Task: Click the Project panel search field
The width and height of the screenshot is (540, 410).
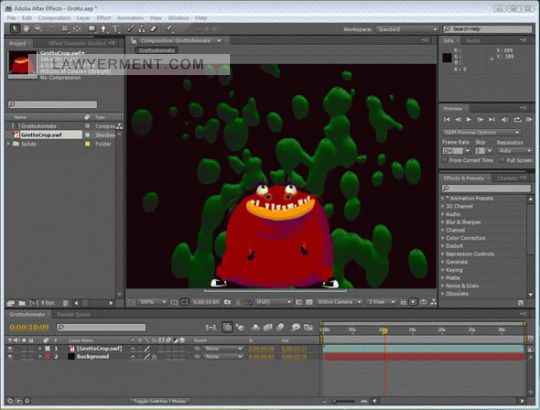Action: (x=53, y=104)
